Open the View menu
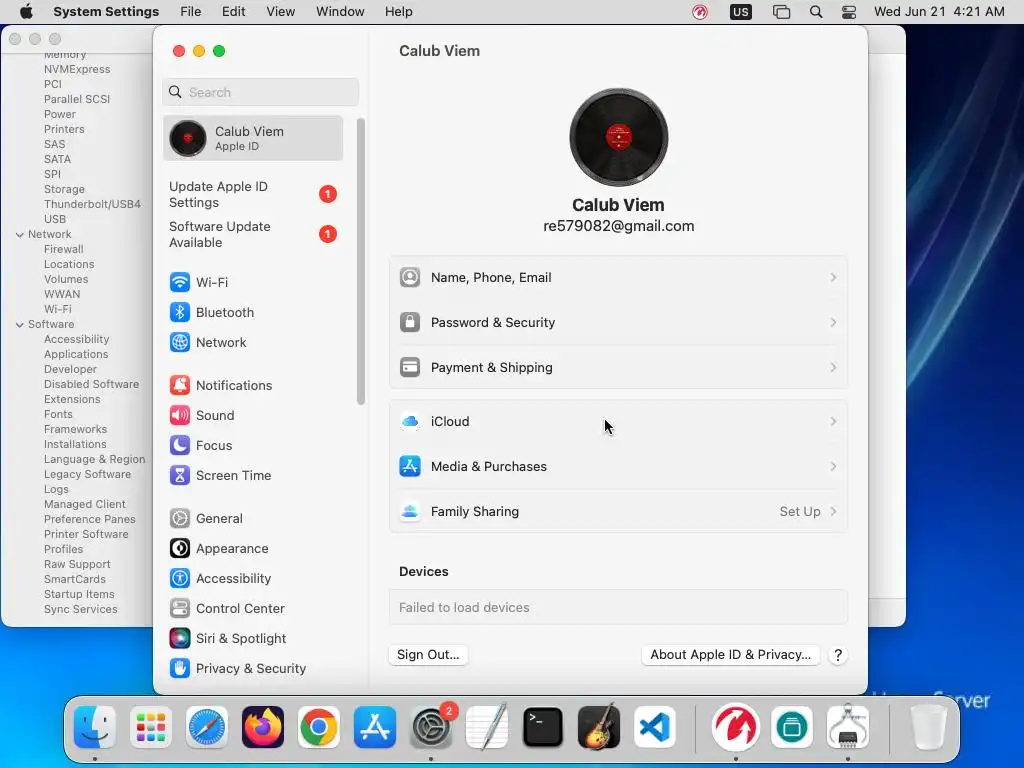The width and height of the screenshot is (1024, 768). tap(281, 12)
